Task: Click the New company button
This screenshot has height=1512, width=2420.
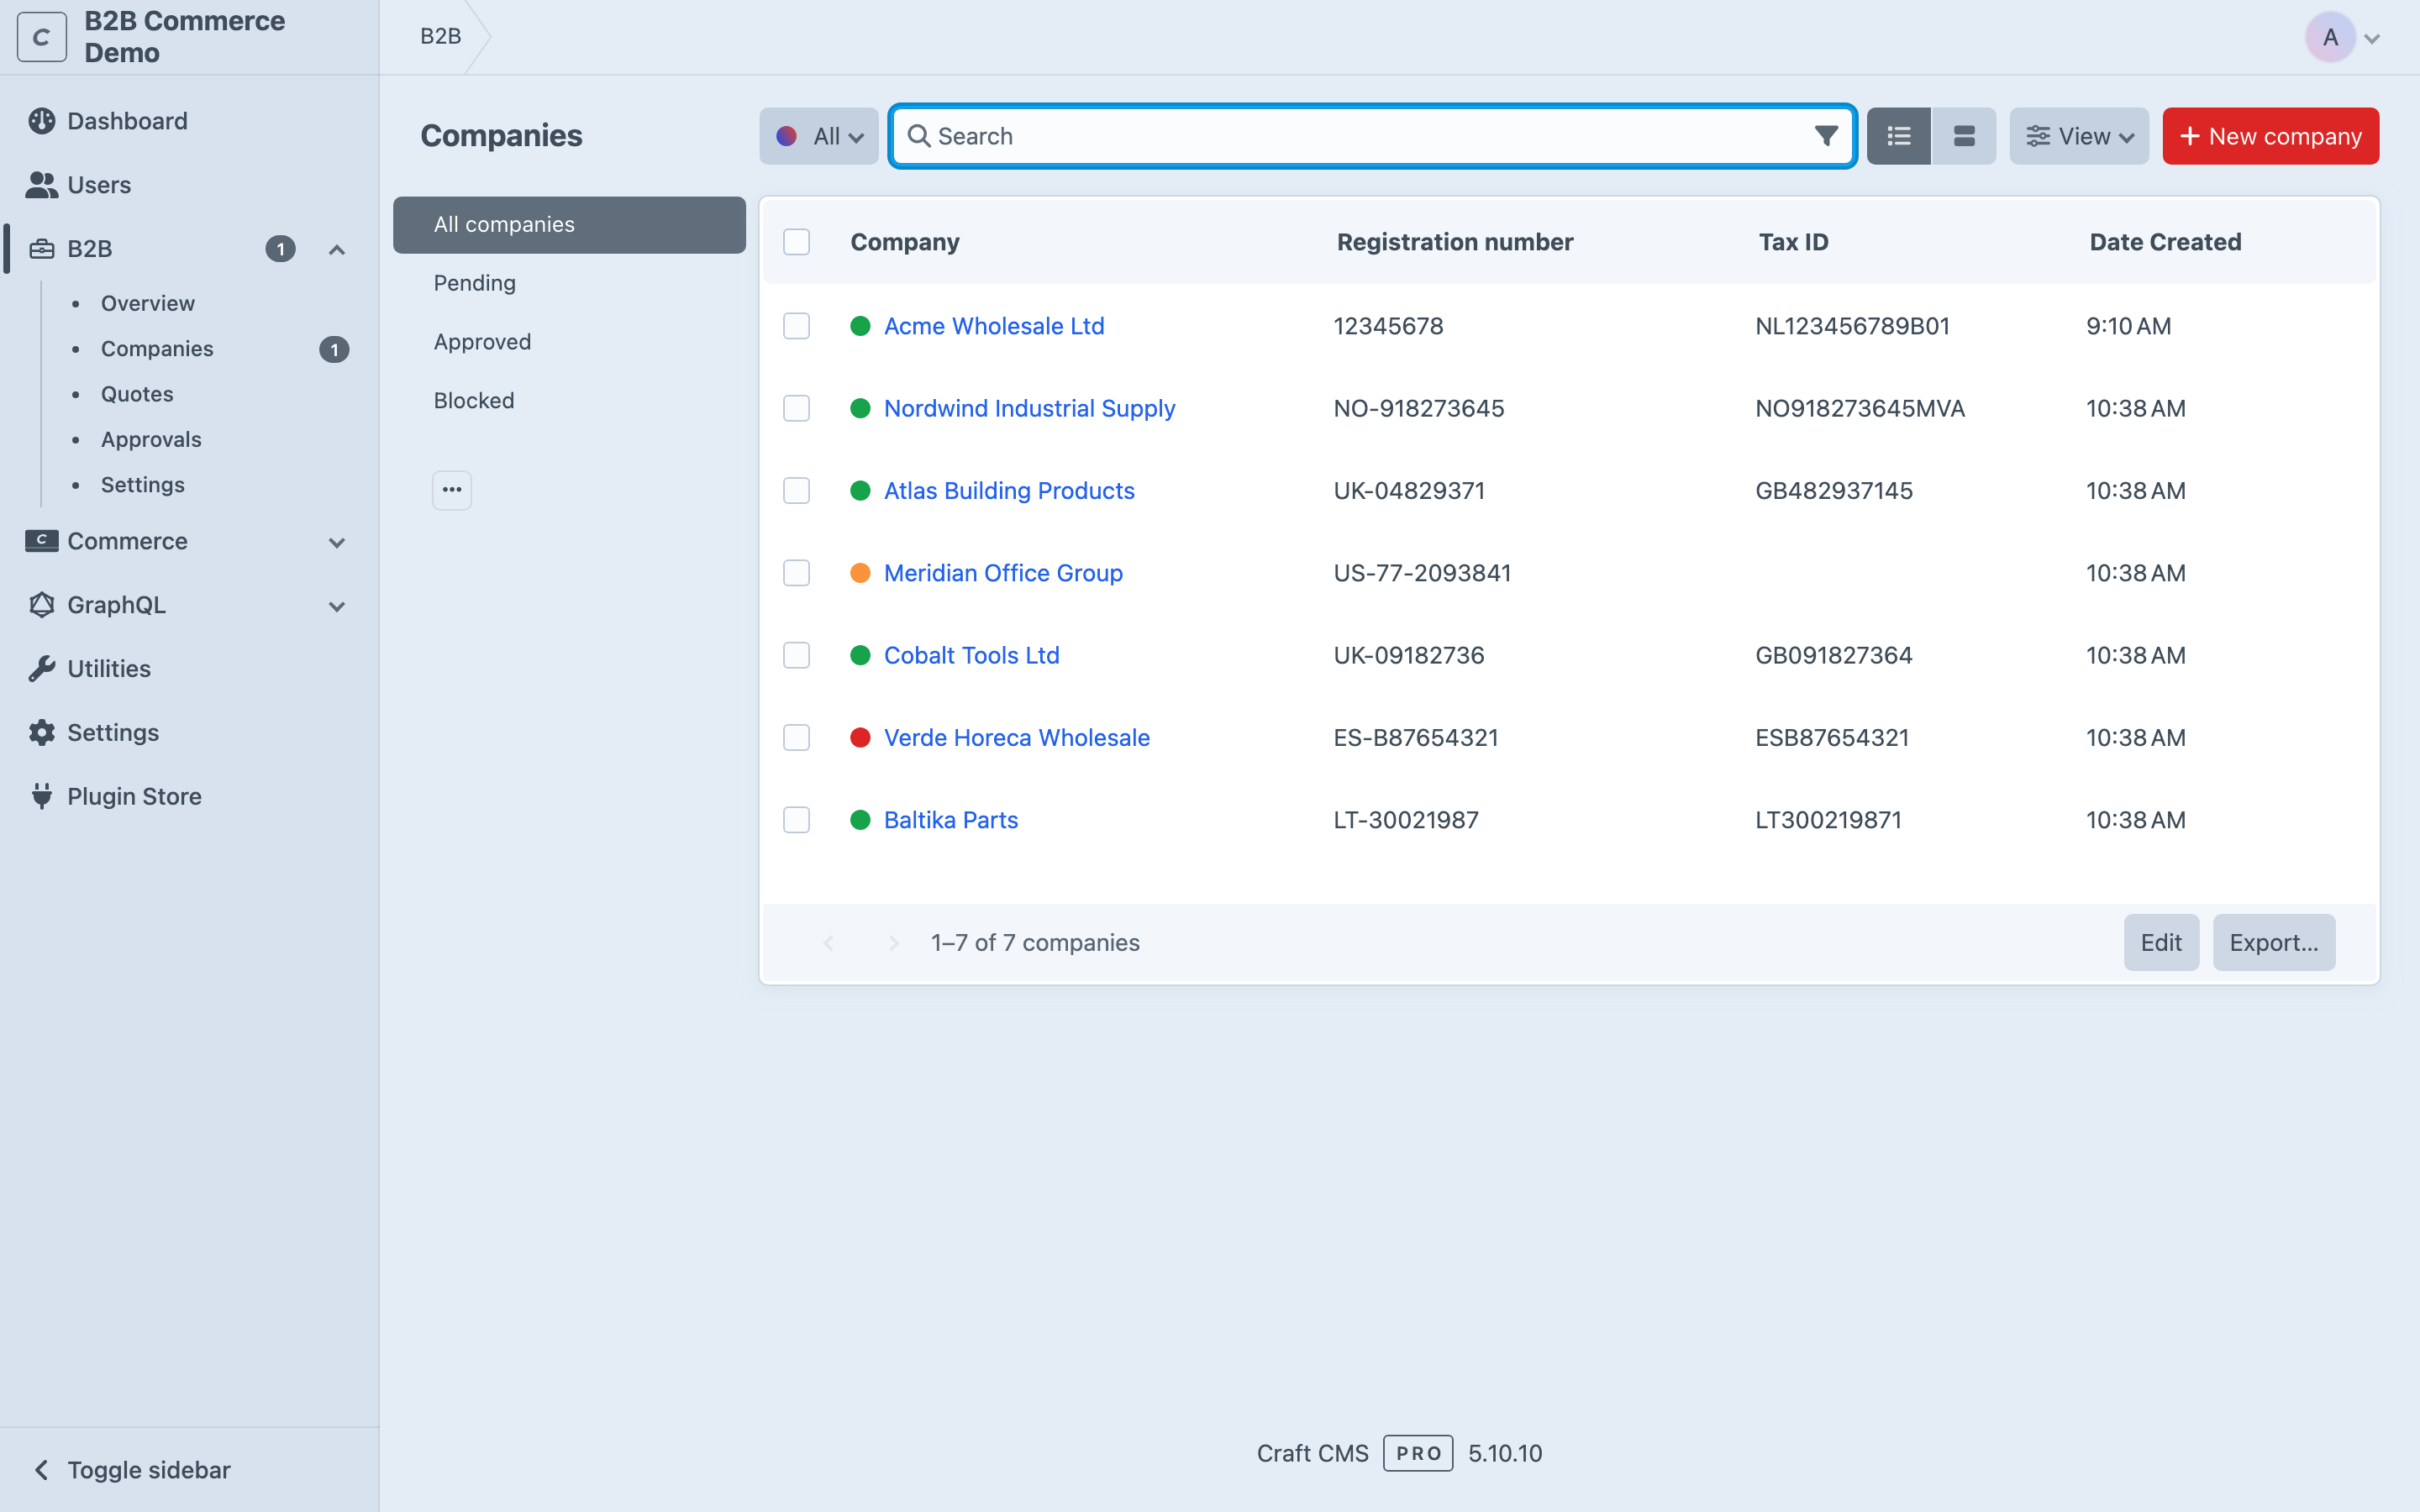Action: pyautogui.click(x=2271, y=136)
